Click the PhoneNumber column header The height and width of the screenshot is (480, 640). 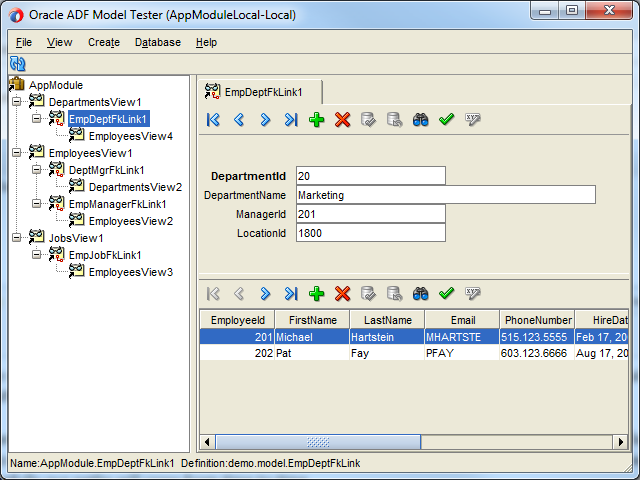538,320
